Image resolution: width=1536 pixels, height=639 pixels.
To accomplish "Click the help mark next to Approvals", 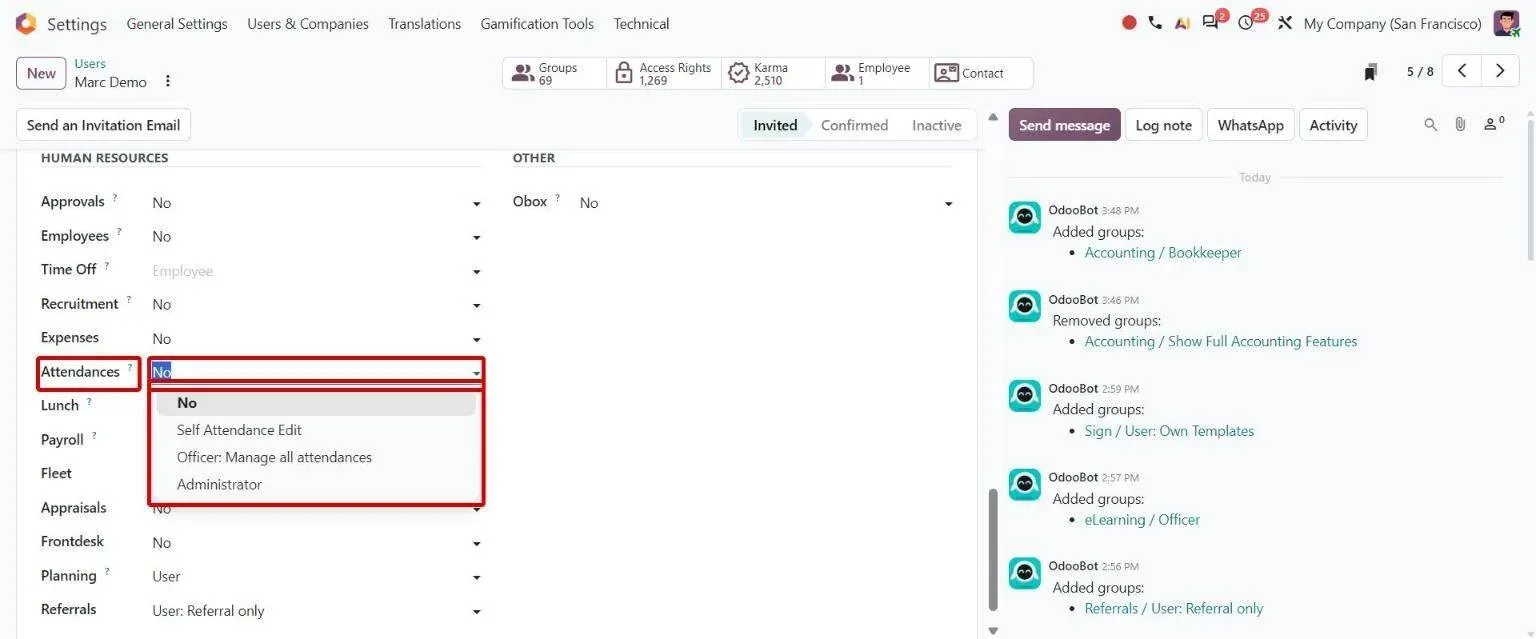I will click(x=115, y=198).
